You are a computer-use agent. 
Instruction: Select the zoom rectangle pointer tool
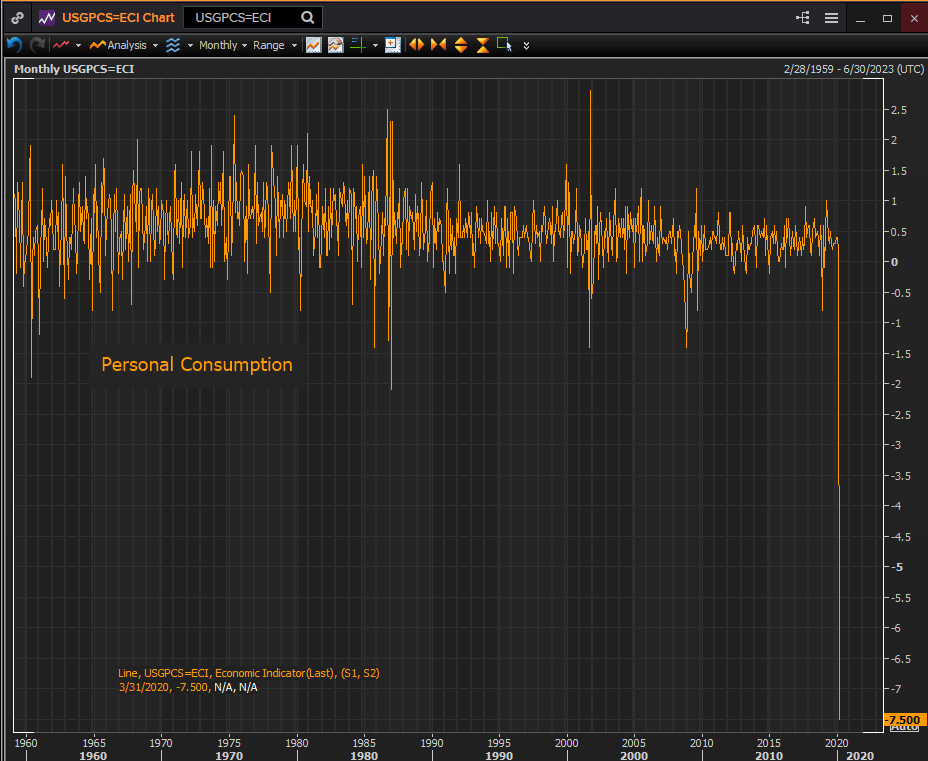[504, 45]
